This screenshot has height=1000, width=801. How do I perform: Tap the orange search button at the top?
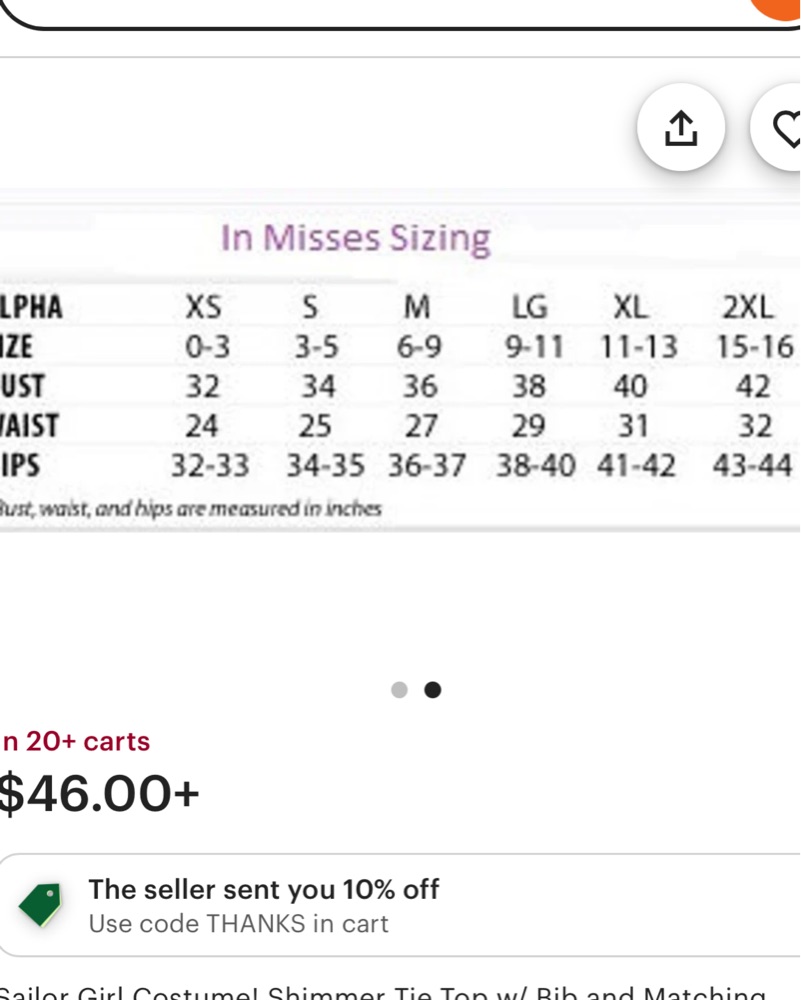(779, 8)
